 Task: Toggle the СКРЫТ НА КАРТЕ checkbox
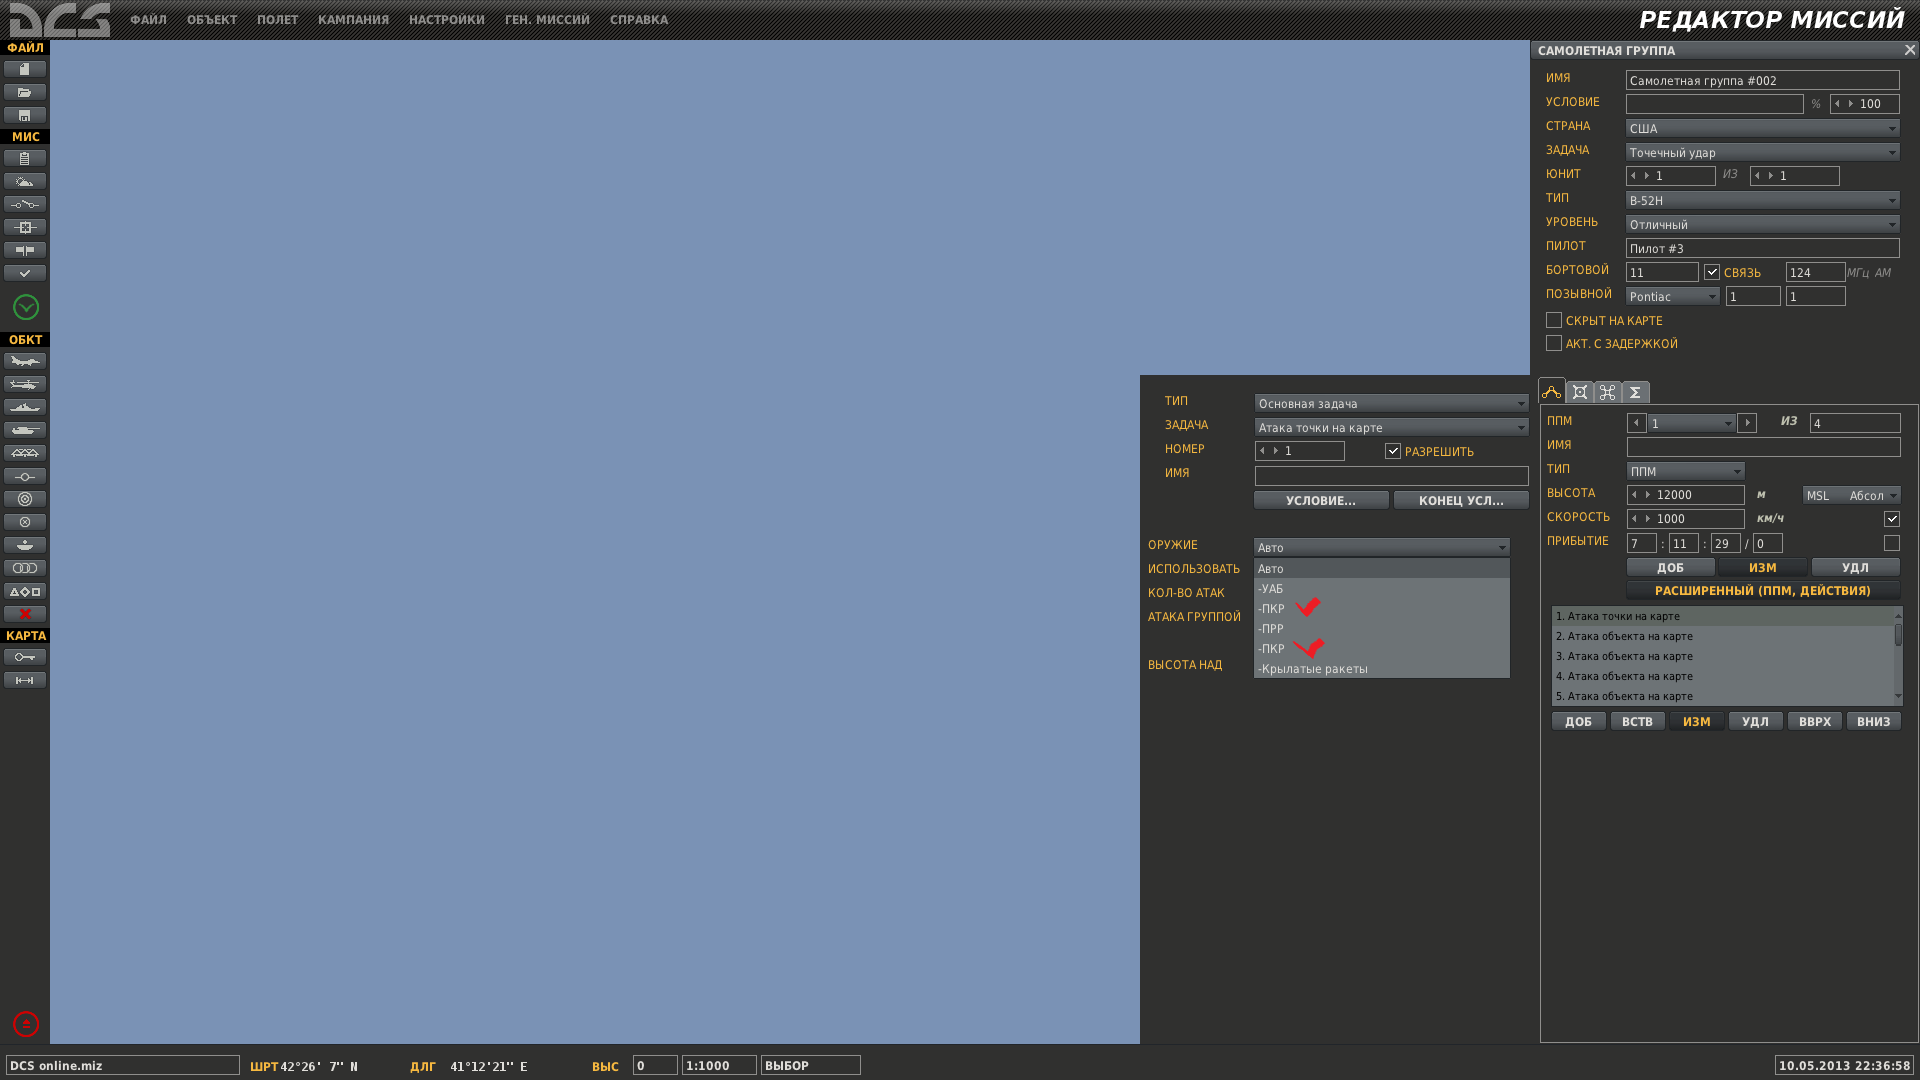tap(1554, 320)
